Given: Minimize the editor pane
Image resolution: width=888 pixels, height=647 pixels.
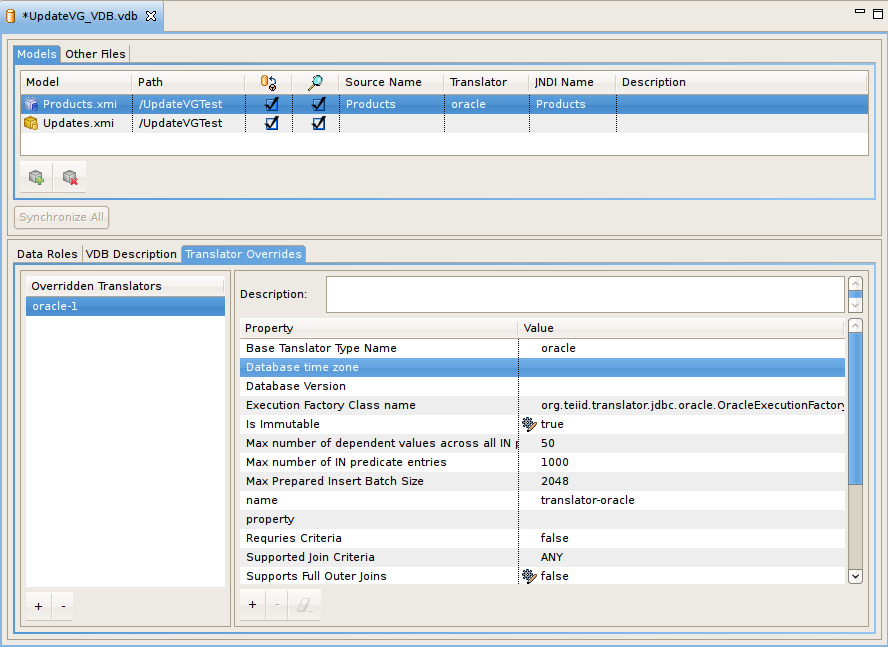Looking at the screenshot, I should [x=860, y=11].
